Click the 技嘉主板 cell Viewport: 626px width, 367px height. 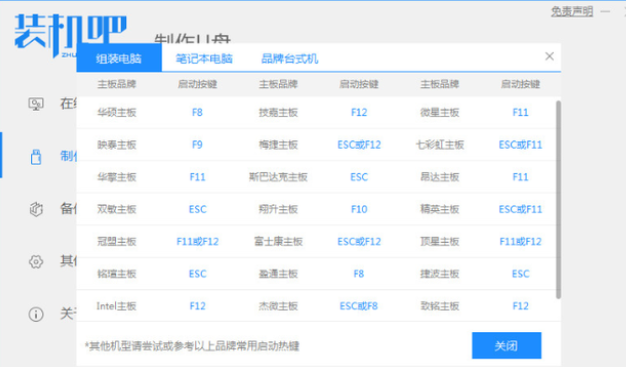278,113
